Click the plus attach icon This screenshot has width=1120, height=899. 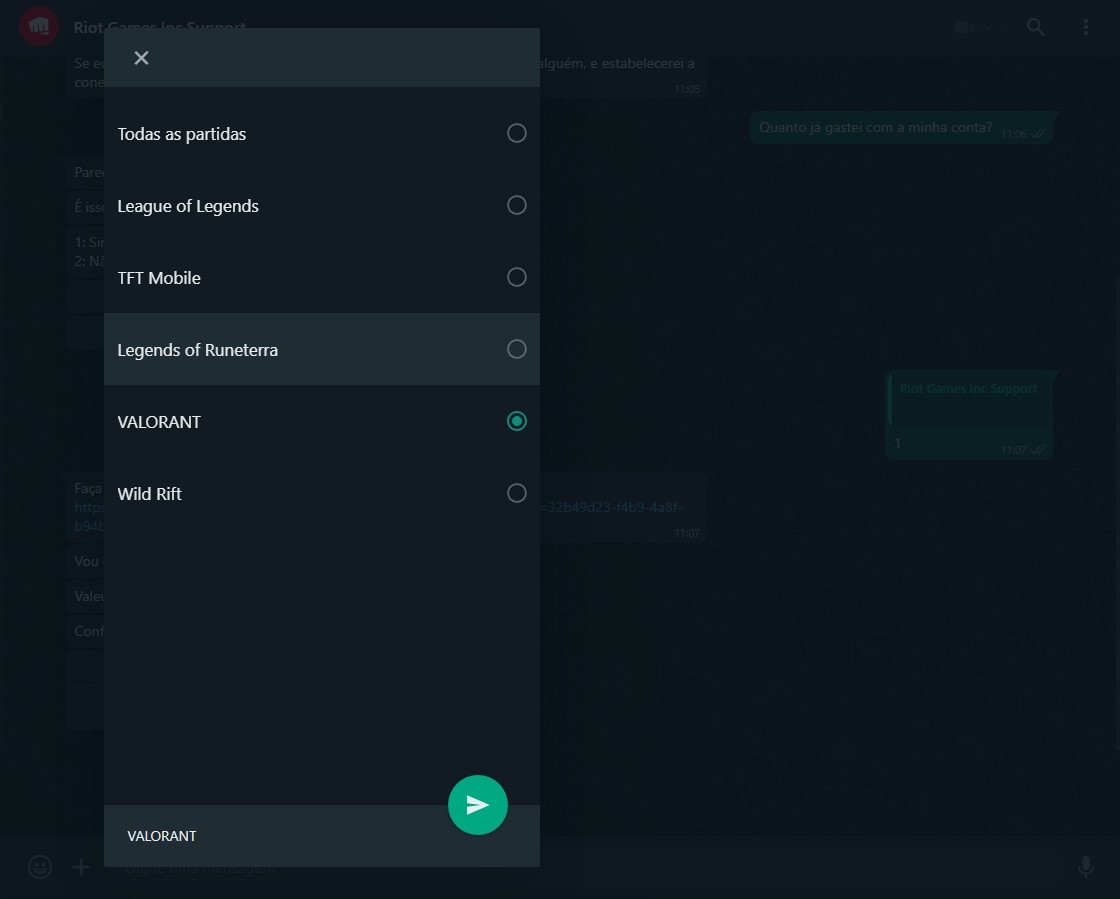click(81, 867)
